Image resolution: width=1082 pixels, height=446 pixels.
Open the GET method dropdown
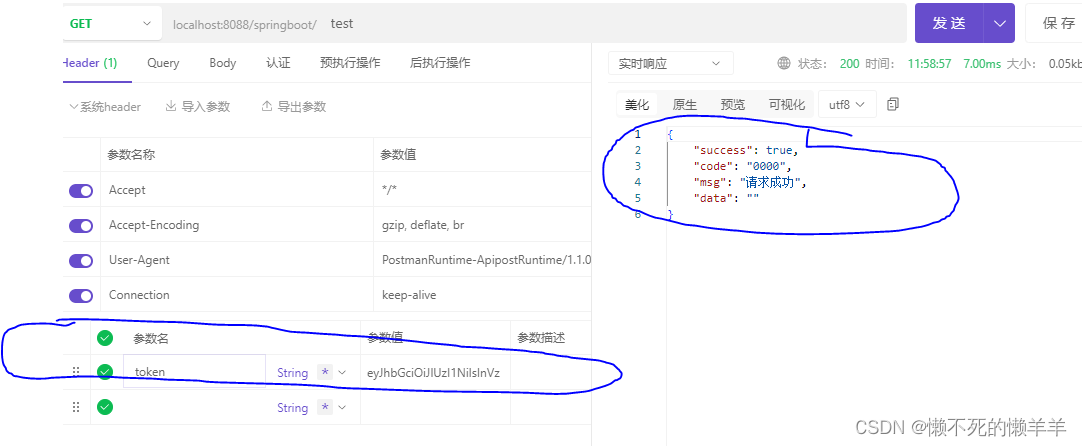pyautogui.click(x=110, y=23)
